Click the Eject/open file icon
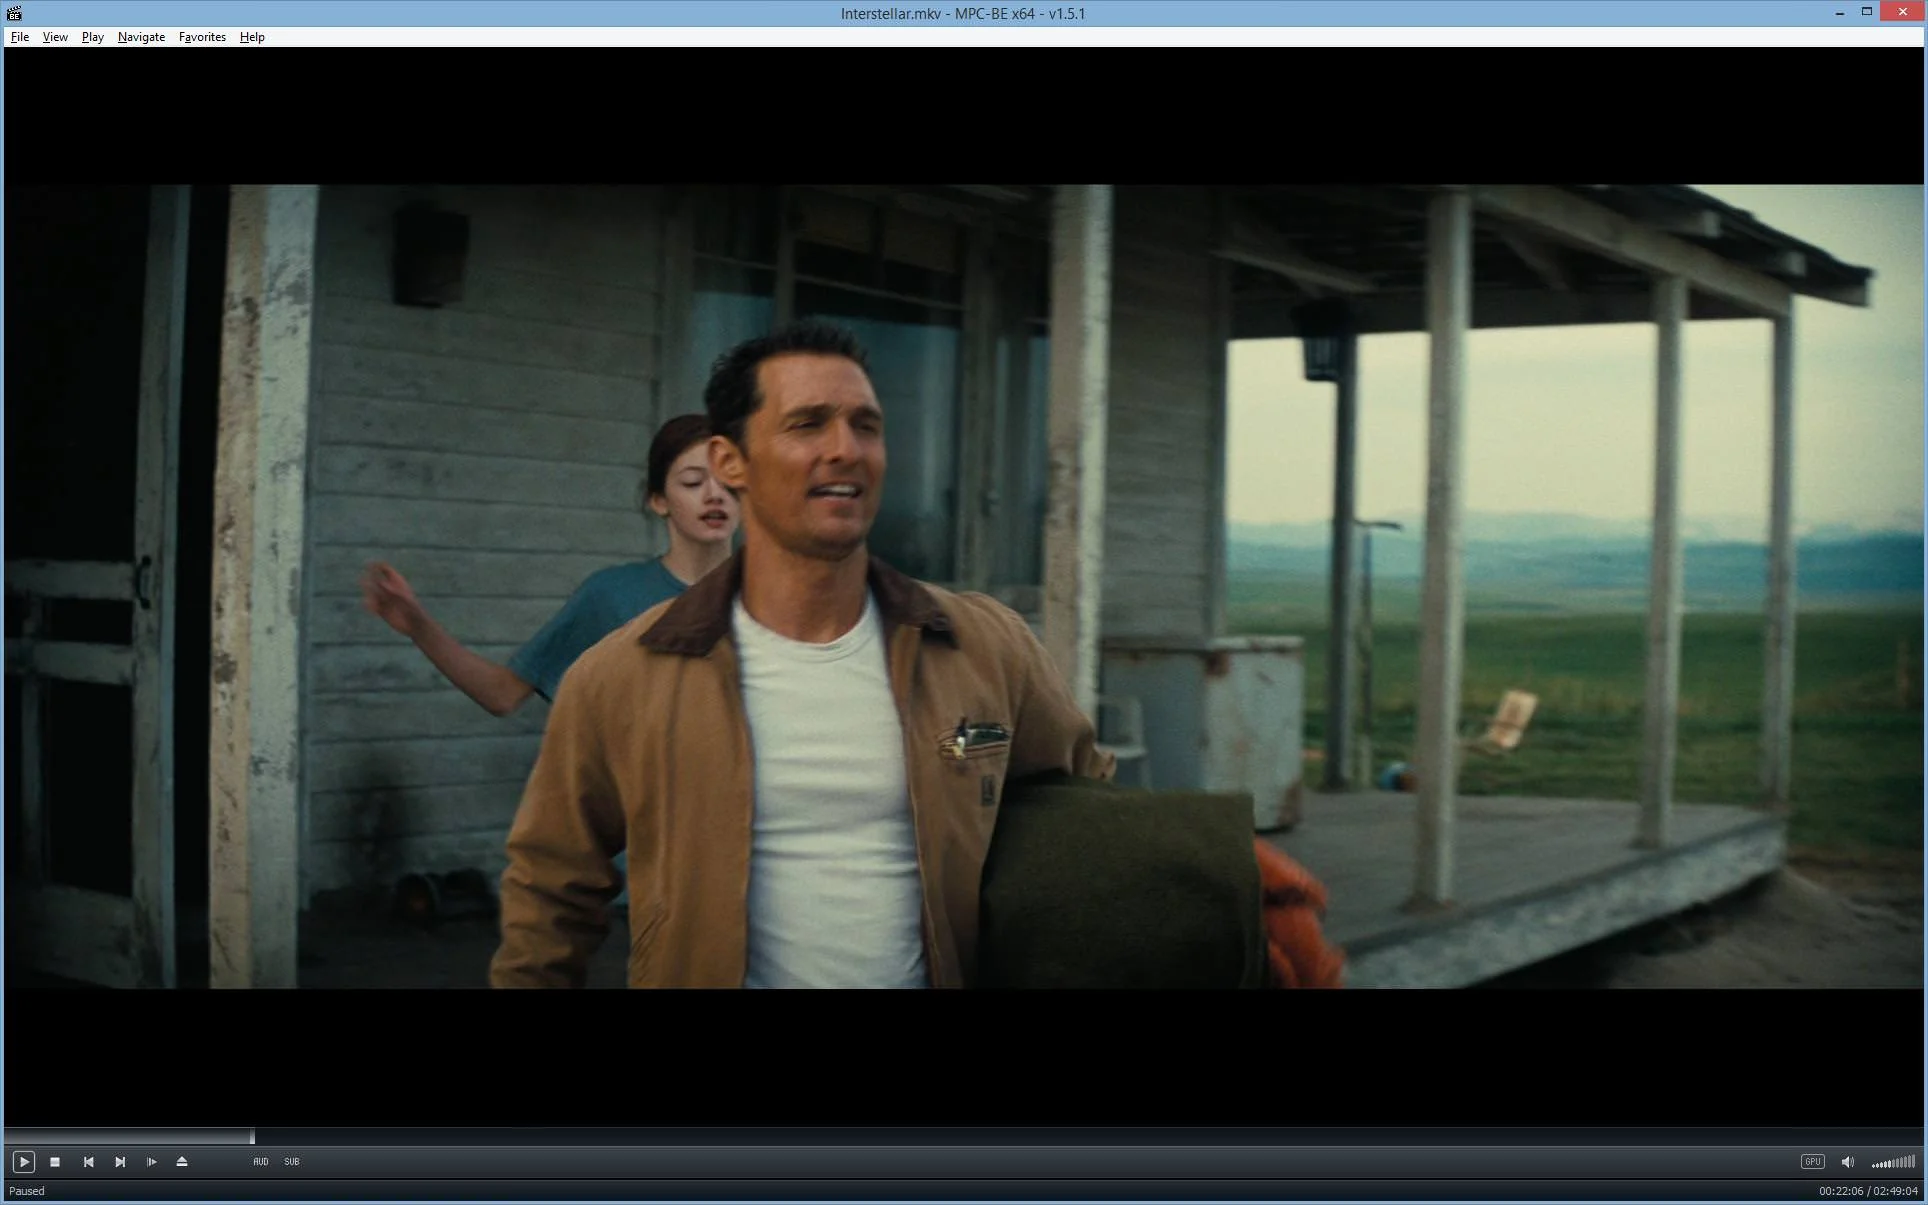Image resolution: width=1928 pixels, height=1205 pixels. click(182, 1161)
